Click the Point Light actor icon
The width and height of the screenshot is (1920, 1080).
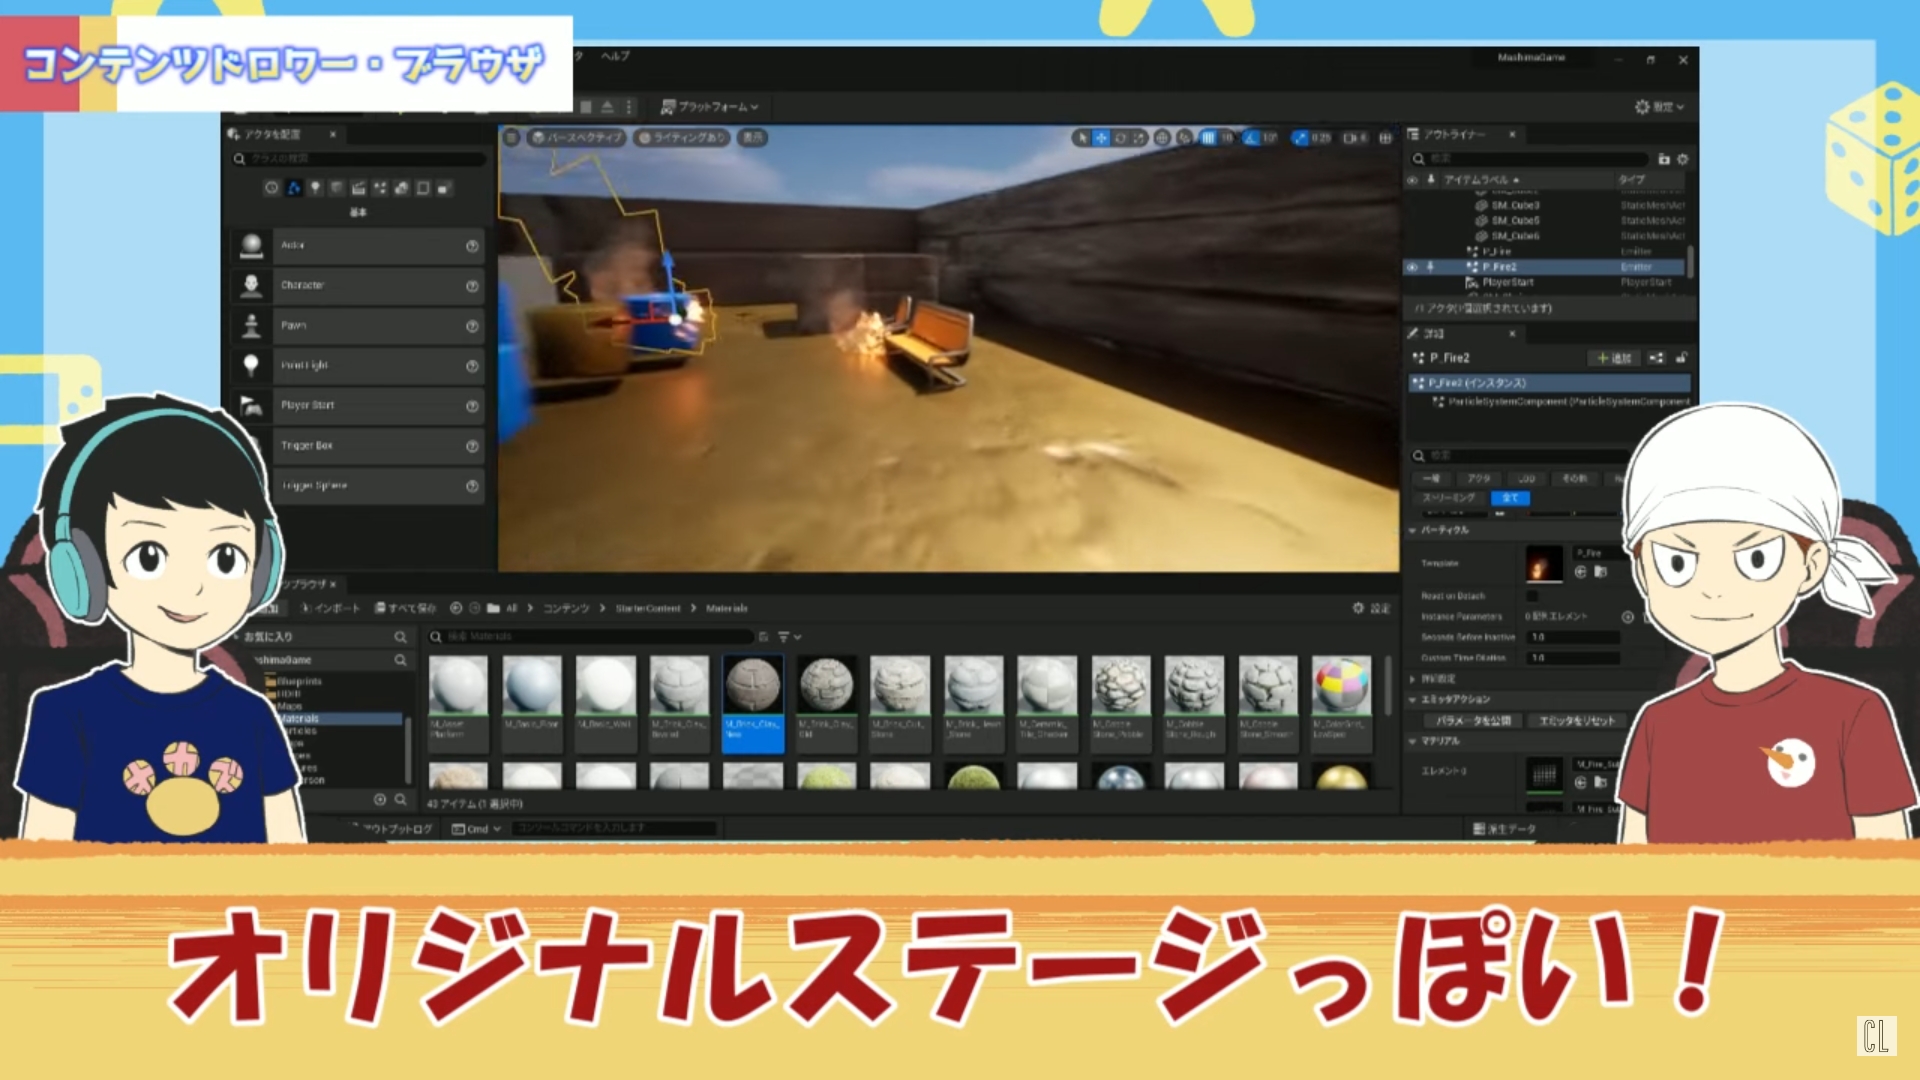[x=251, y=365]
